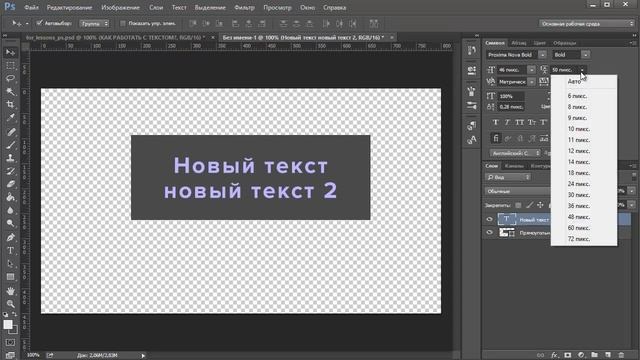Open the Метрическ kerning dropdown
The height and width of the screenshot is (360, 640).
(531, 82)
